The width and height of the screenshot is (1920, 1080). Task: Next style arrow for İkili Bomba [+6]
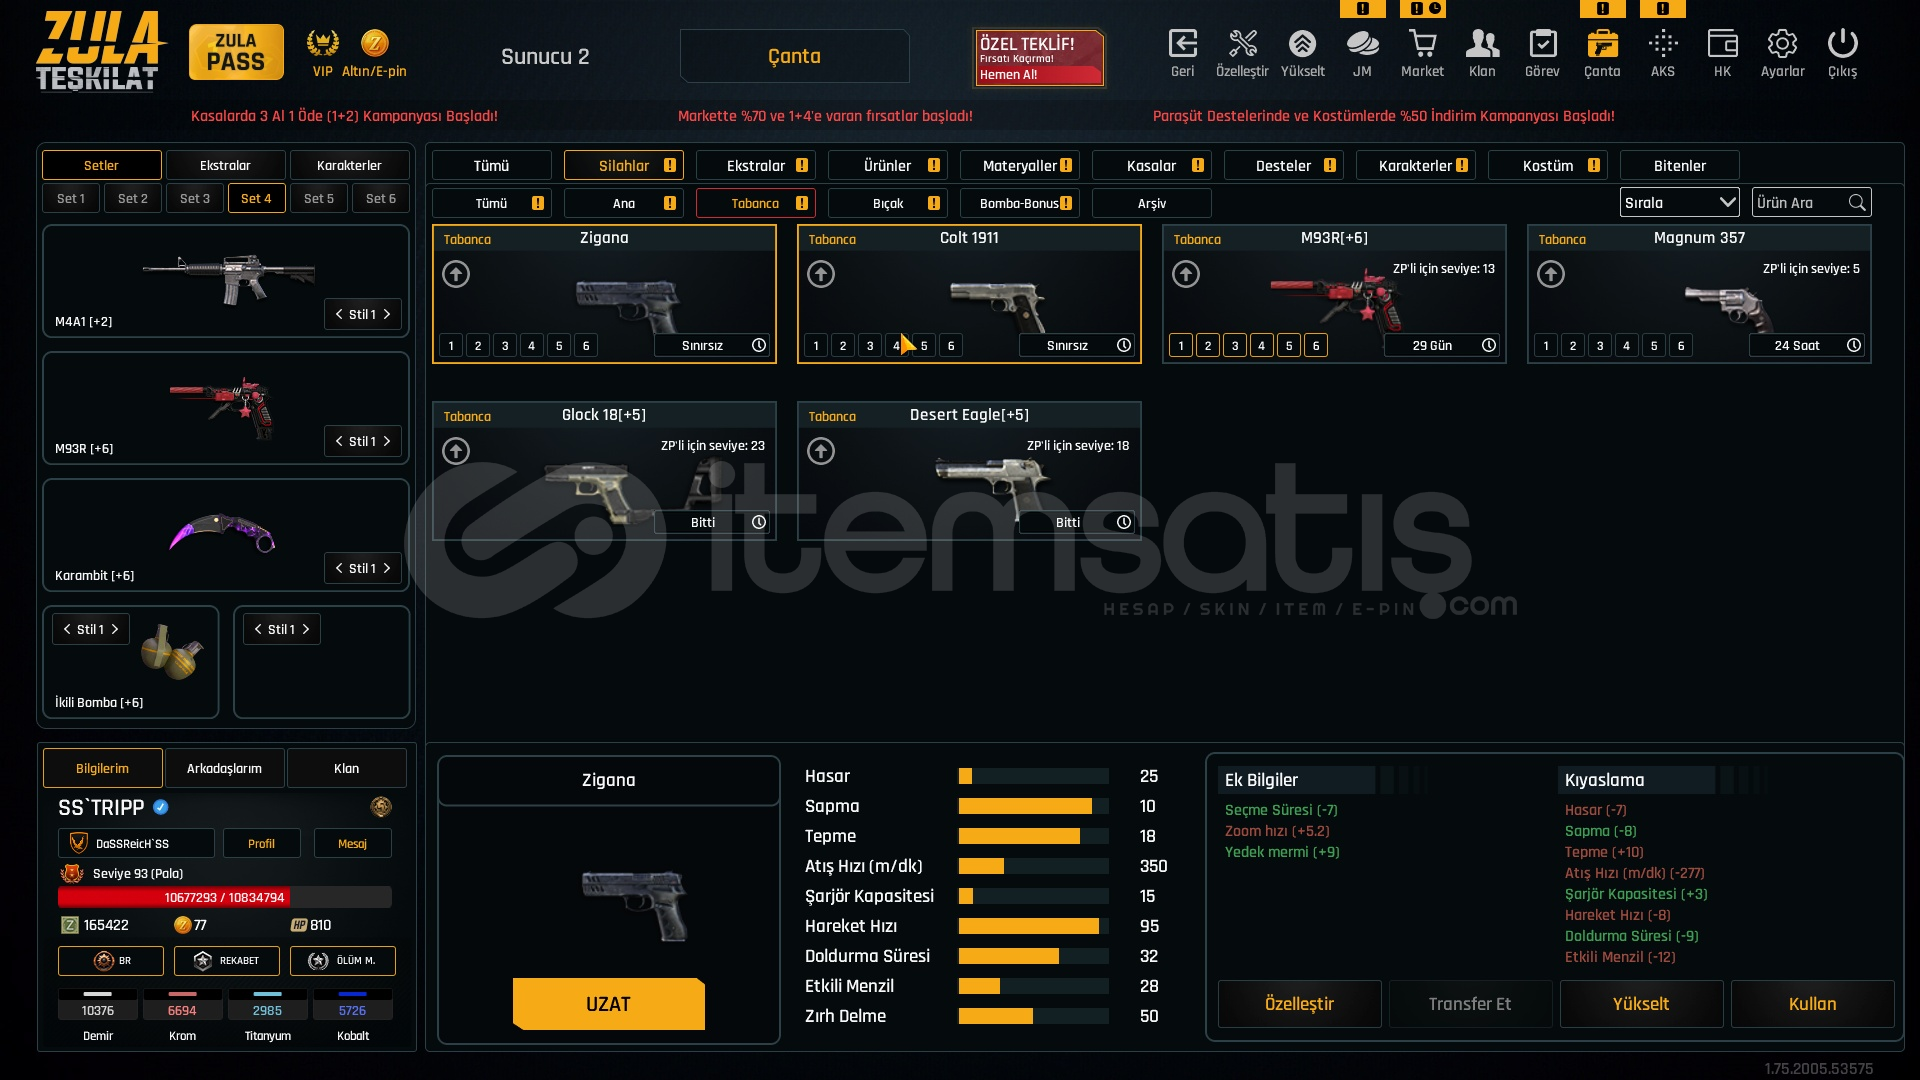pyautogui.click(x=115, y=629)
